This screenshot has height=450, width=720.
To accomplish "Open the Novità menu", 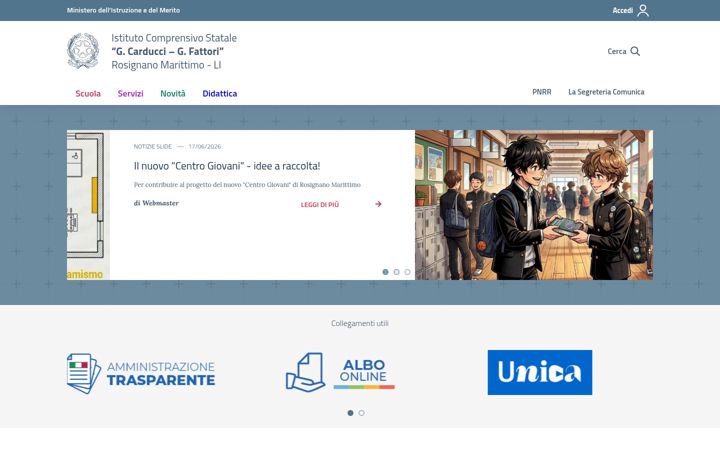I will 173,94.
